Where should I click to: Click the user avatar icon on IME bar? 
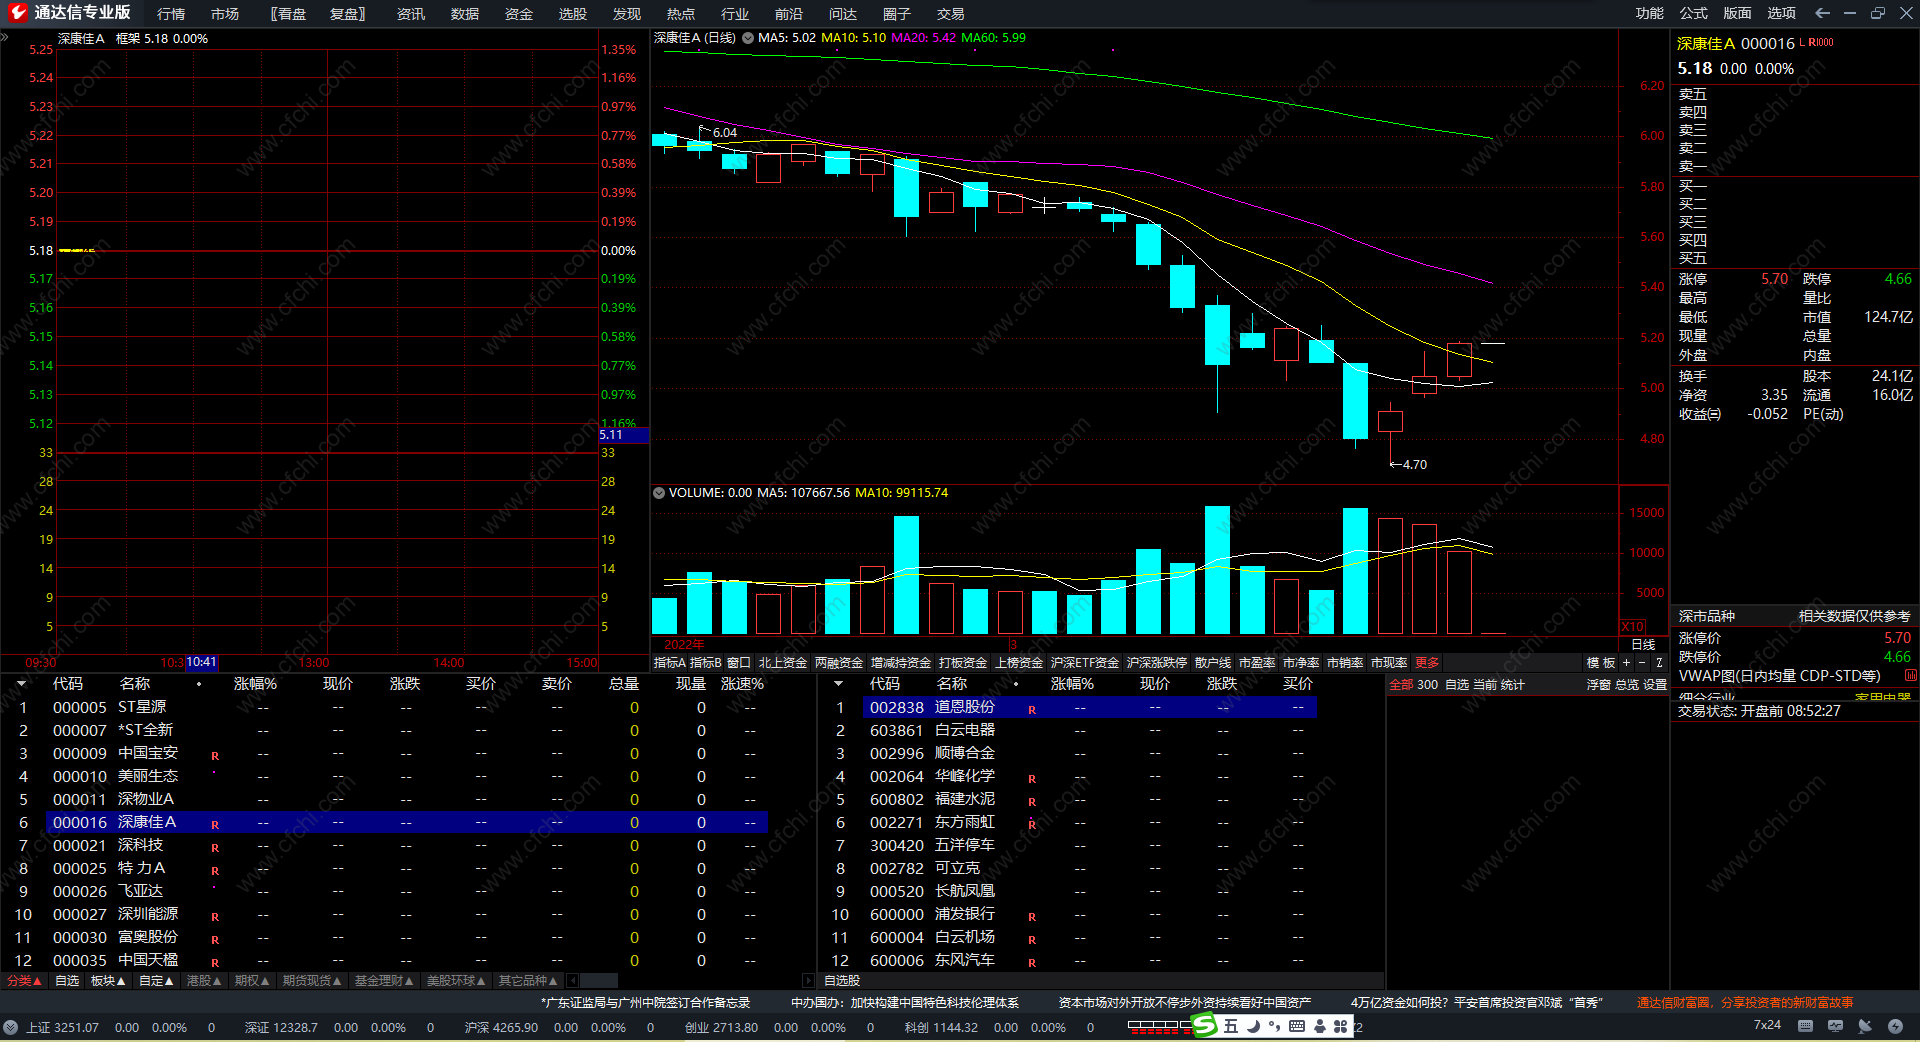(1319, 1026)
